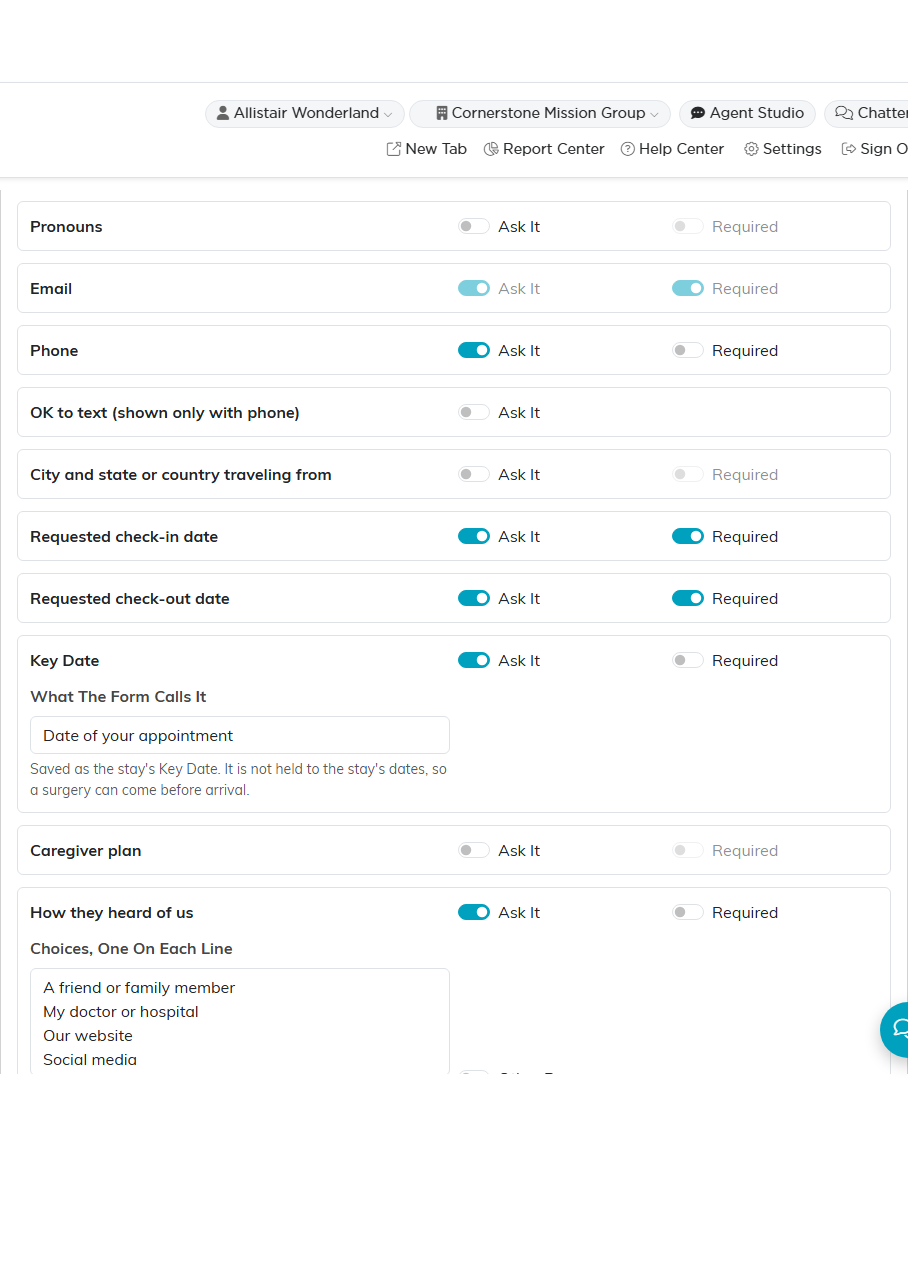Toggle Required for City and state traveling from
This screenshot has width=908, height=1264.
point(688,474)
